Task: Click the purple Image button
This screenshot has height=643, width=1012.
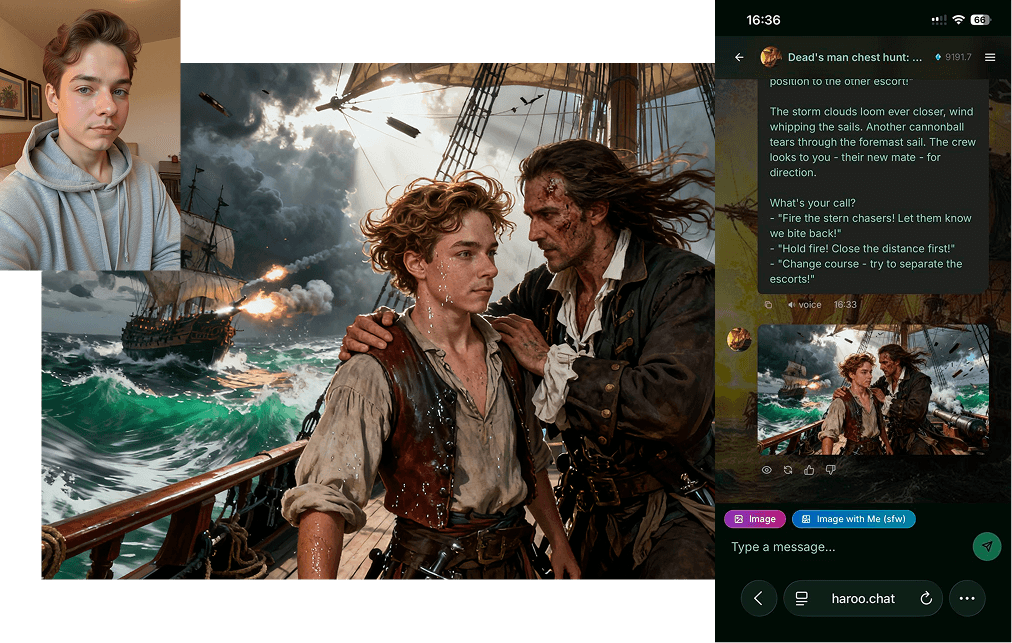Action: point(755,519)
